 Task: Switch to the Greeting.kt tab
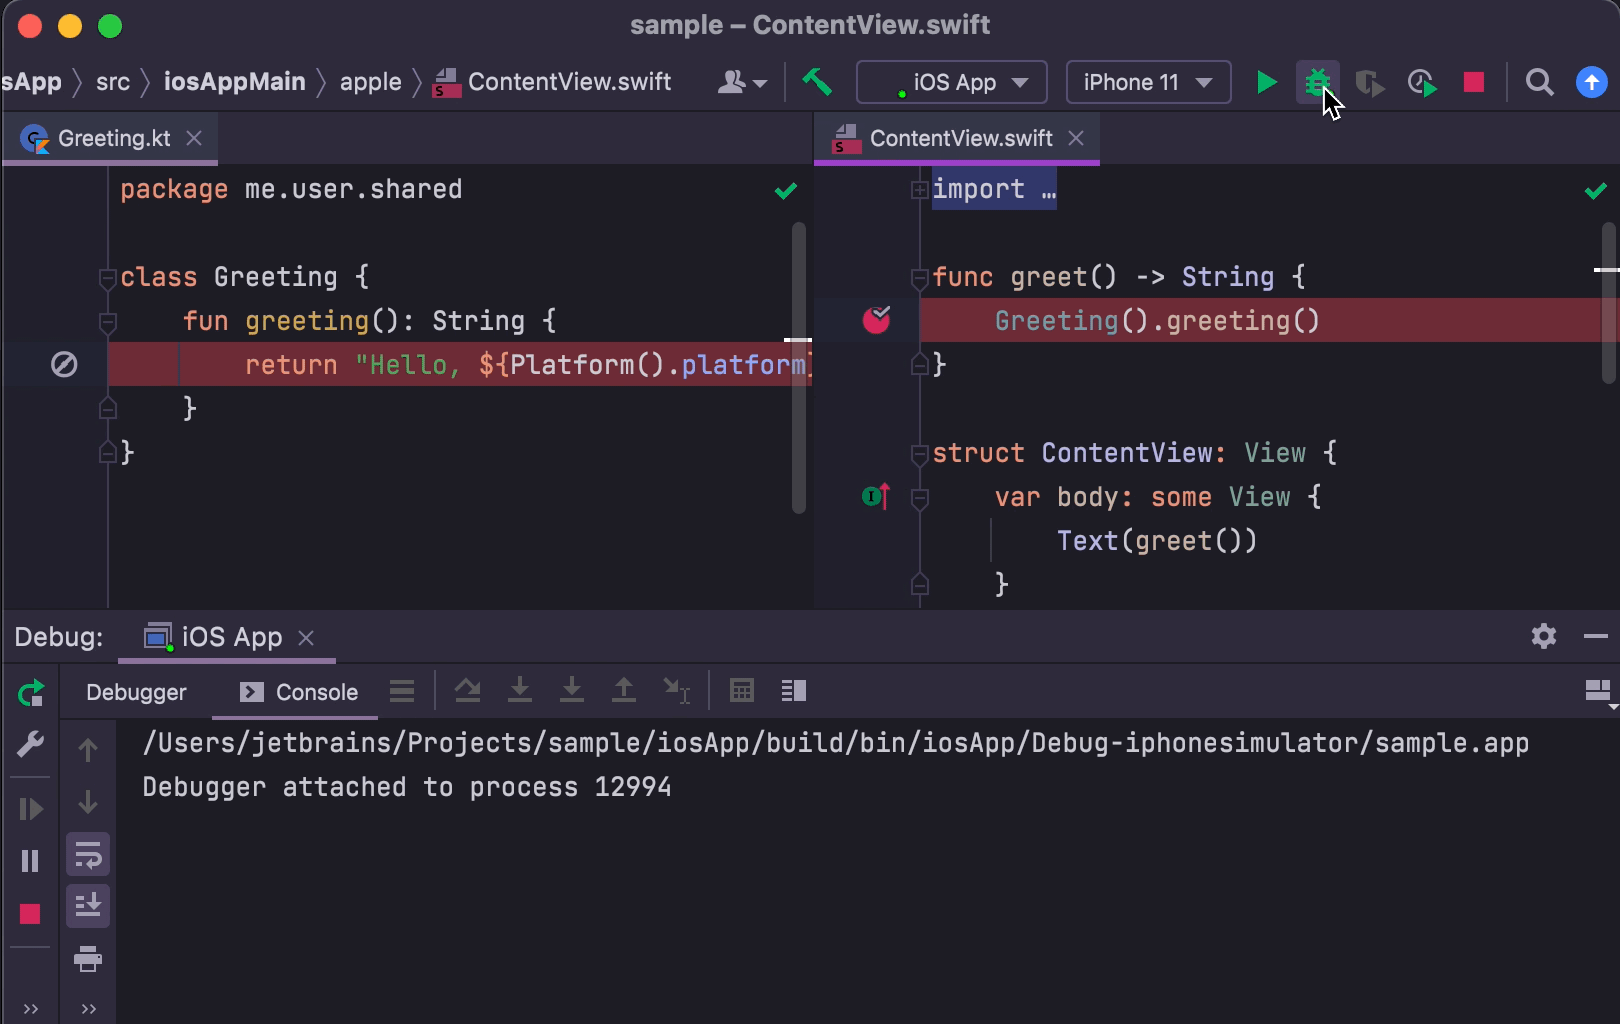pyautogui.click(x=113, y=138)
